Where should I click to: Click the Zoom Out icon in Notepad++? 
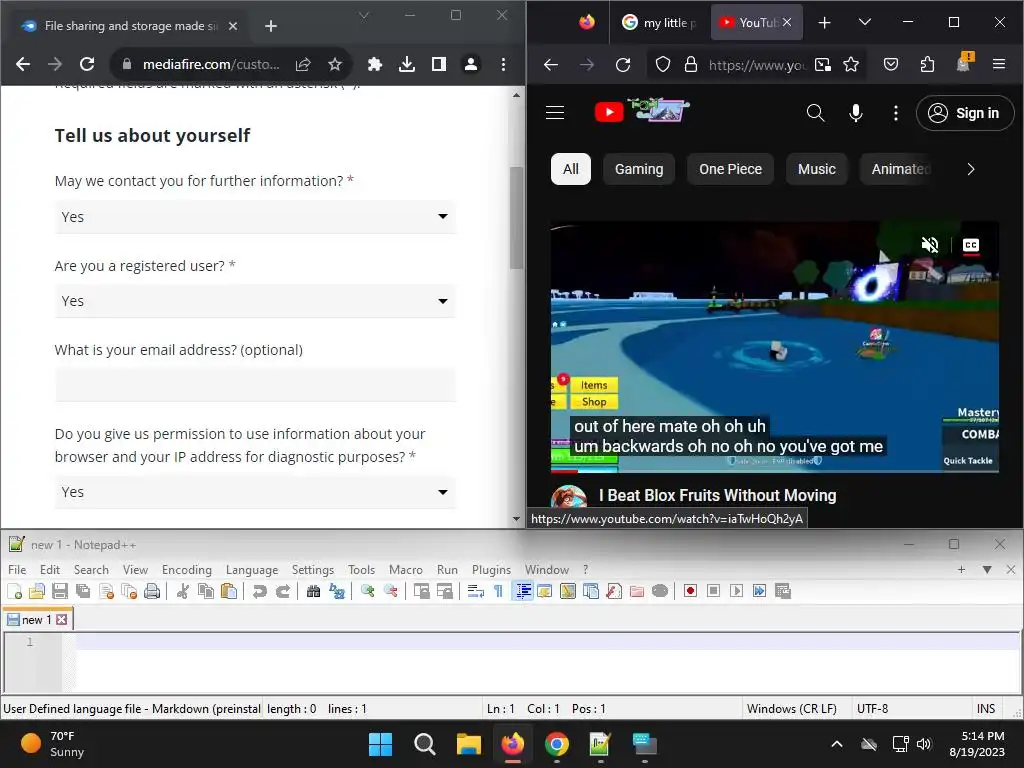[391, 592]
